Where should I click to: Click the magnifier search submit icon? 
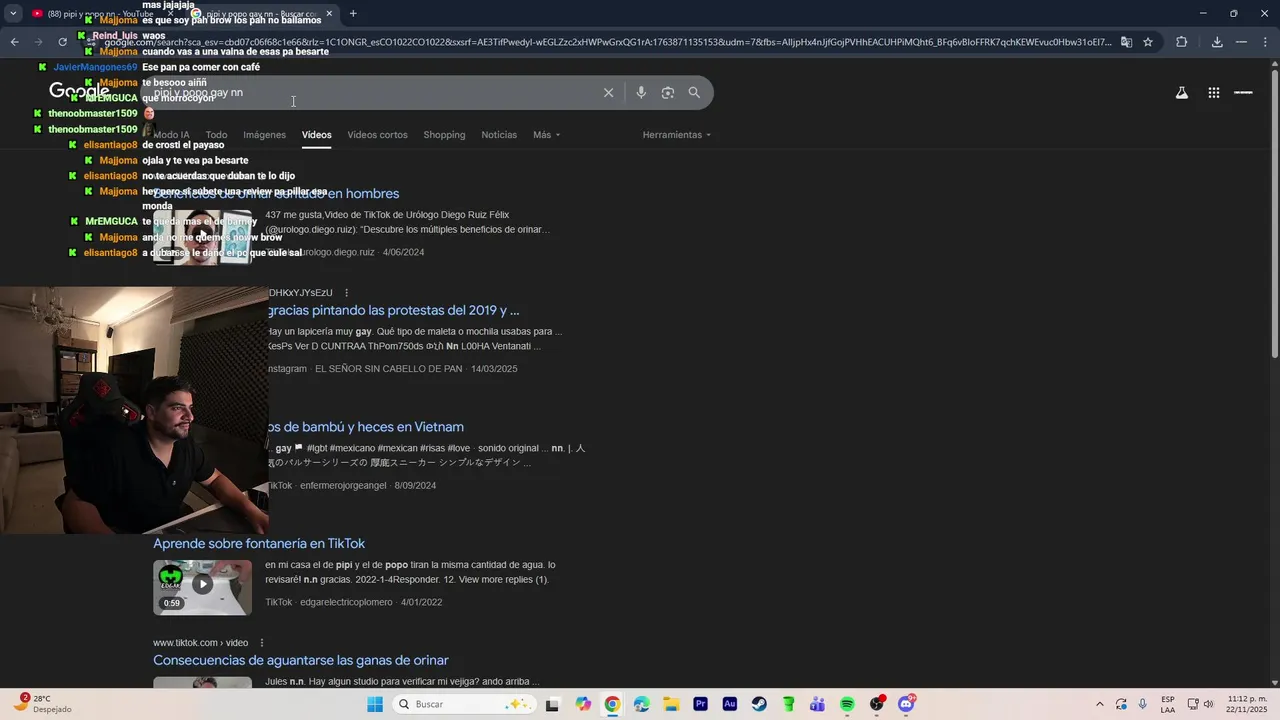point(694,93)
